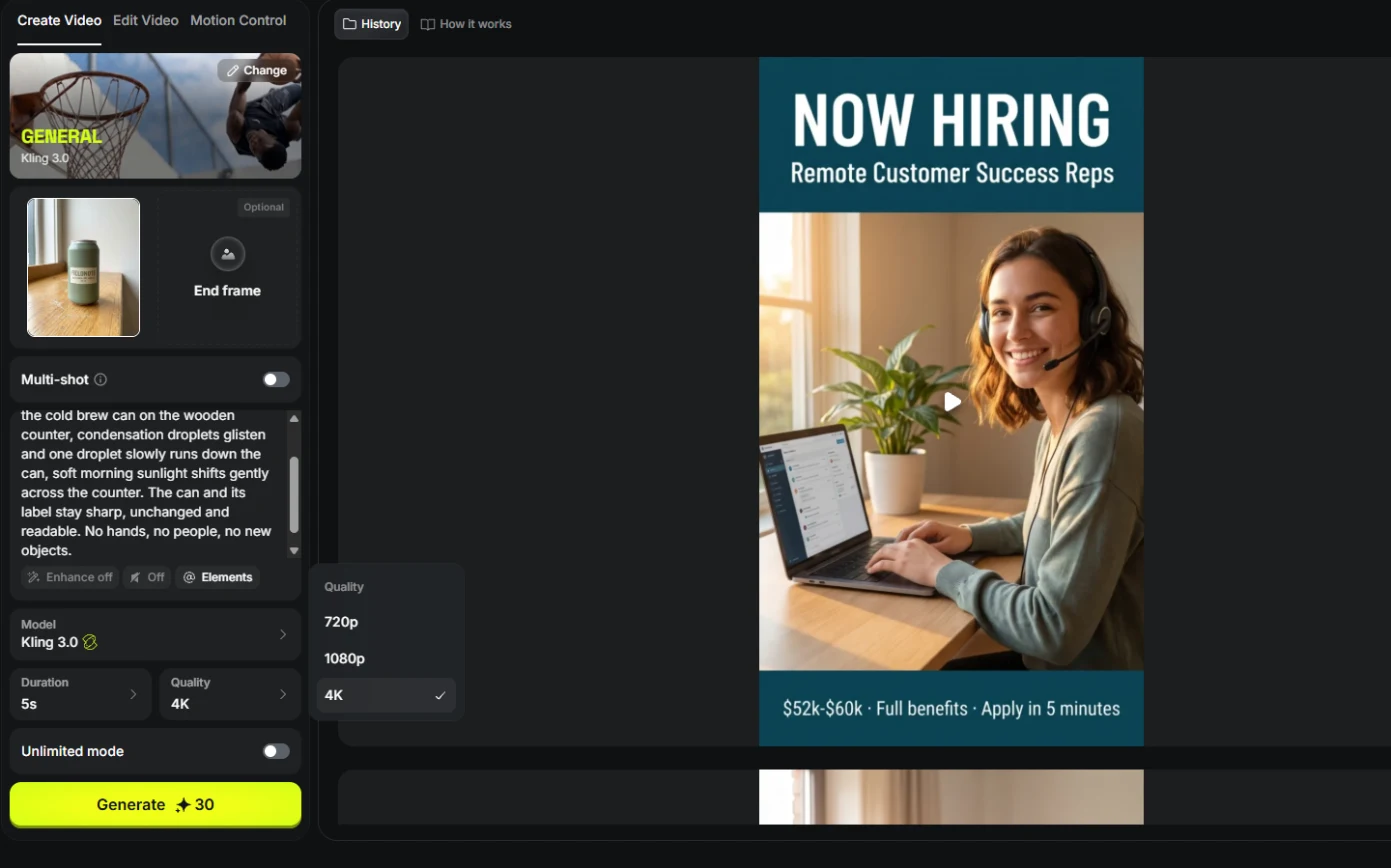Choose 1080p quality

click(x=386, y=658)
